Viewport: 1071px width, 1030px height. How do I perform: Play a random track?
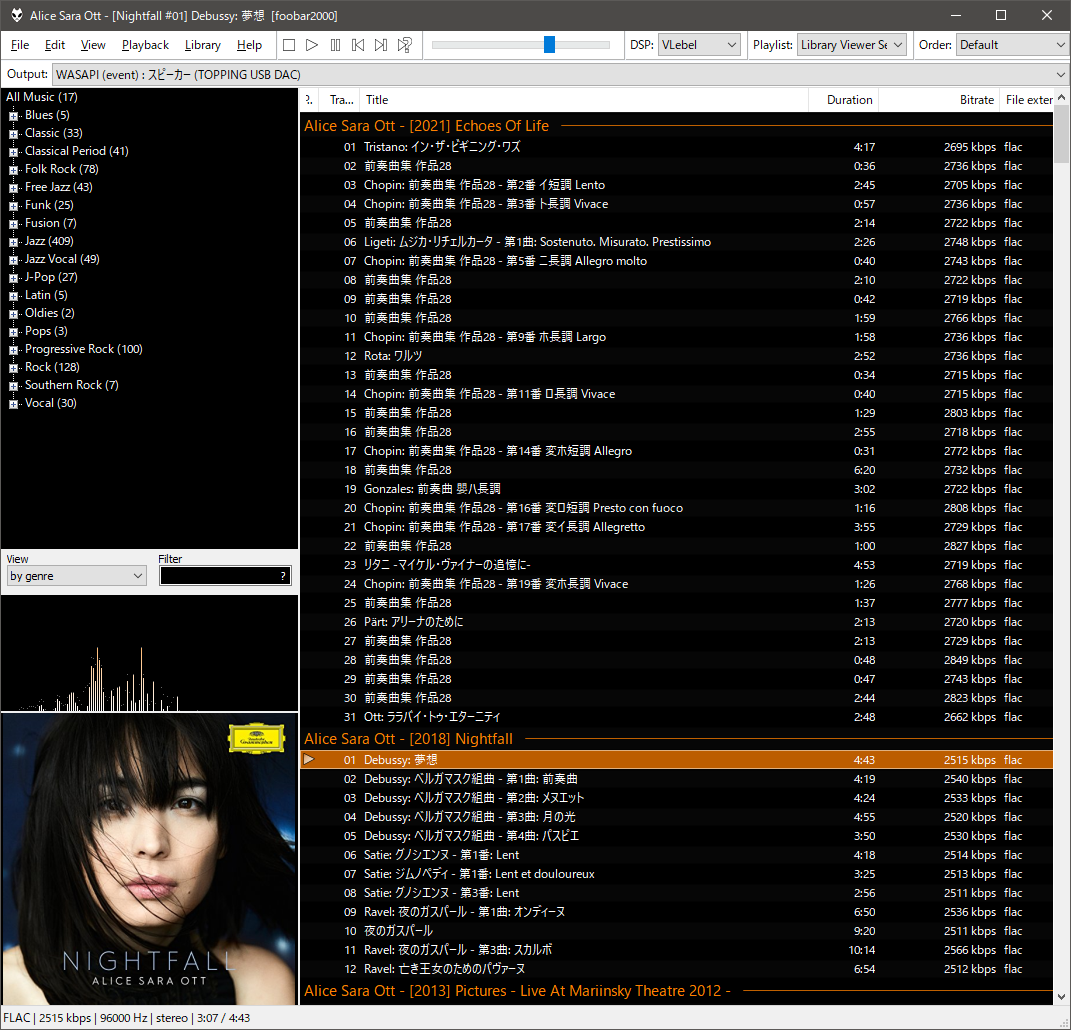pyautogui.click(x=404, y=45)
